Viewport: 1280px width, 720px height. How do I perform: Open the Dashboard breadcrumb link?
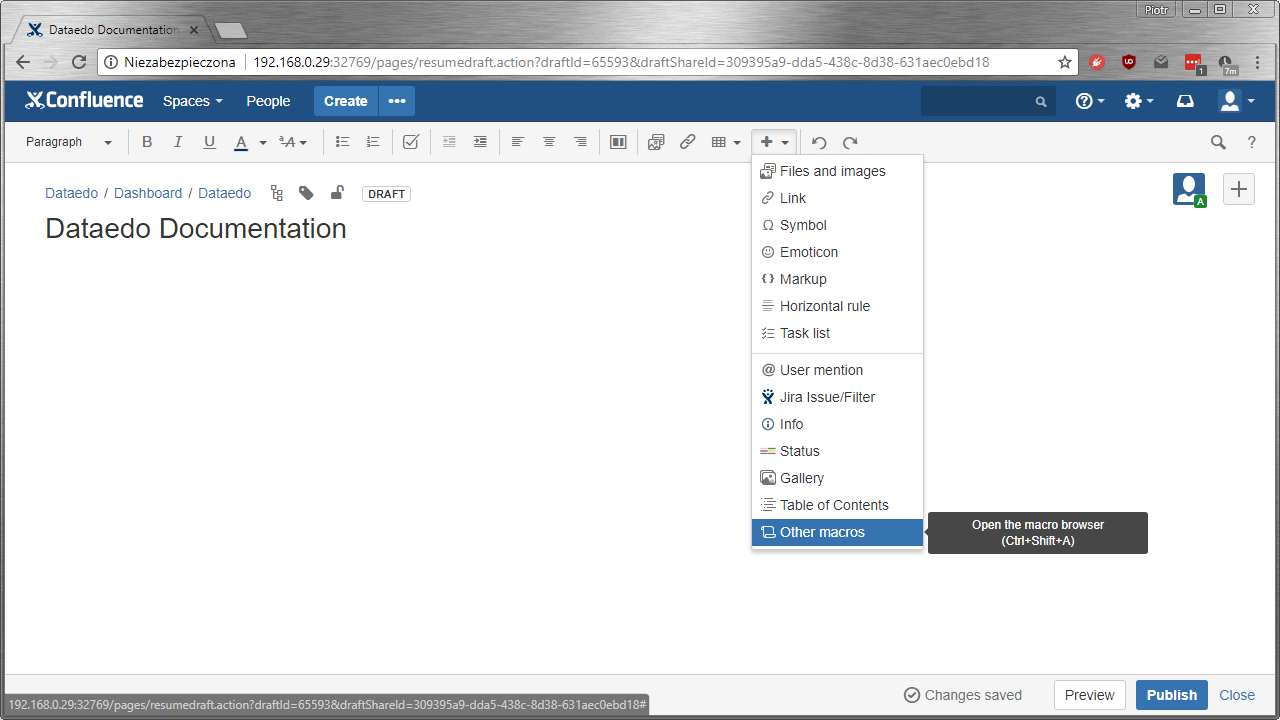(x=148, y=193)
